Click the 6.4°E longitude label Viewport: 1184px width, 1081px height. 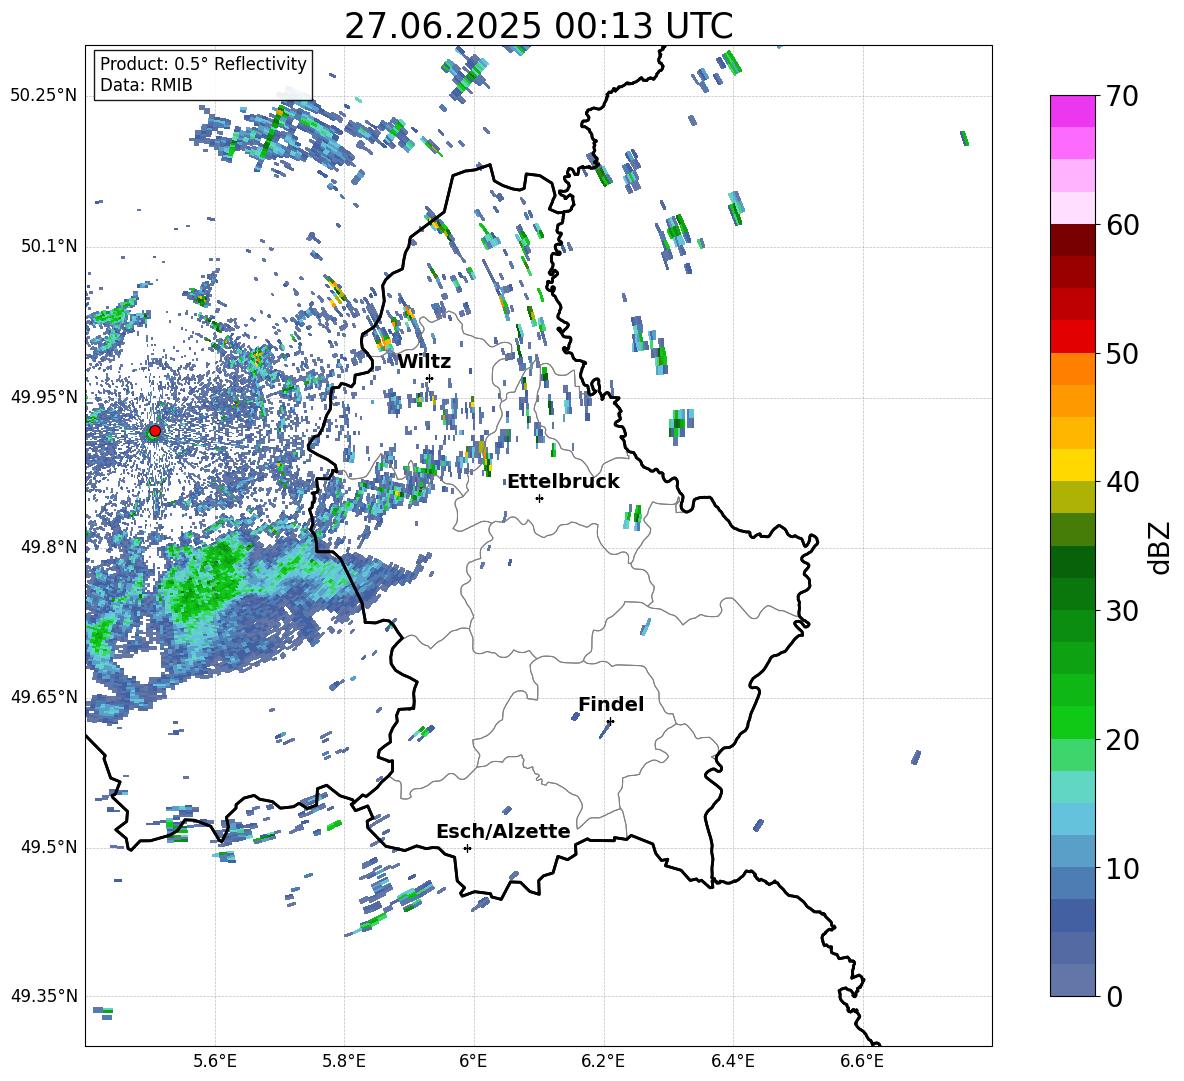coord(732,1061)
